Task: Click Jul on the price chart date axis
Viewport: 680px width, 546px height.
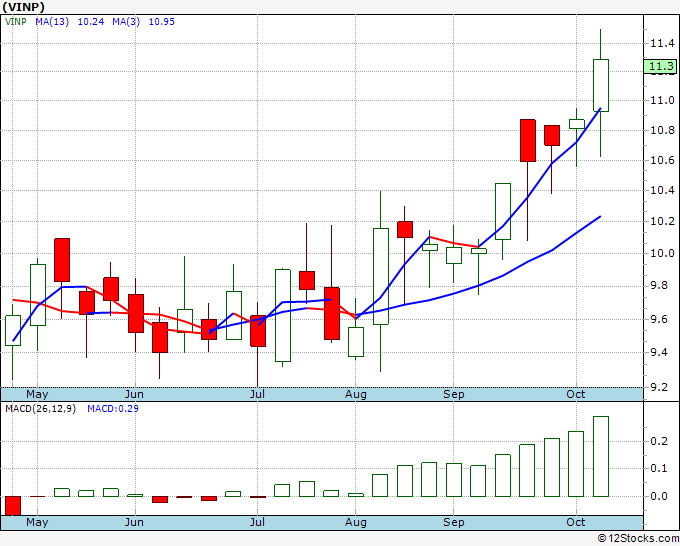Action: (257, 394)
